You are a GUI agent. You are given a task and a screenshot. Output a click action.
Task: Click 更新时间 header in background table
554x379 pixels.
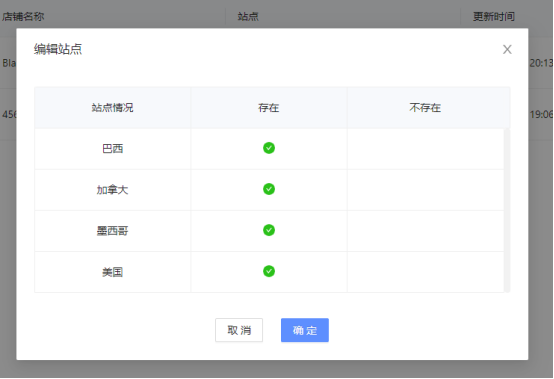[x=494, y=16]
